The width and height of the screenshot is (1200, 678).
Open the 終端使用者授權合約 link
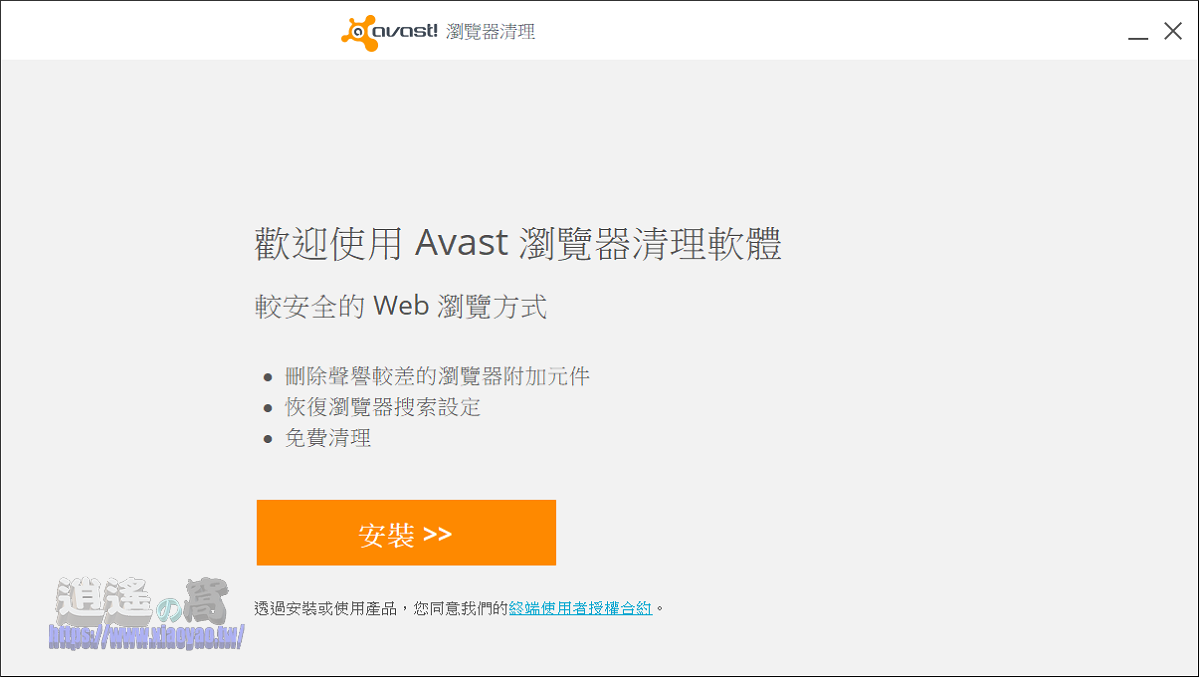(x=580, y=607)
